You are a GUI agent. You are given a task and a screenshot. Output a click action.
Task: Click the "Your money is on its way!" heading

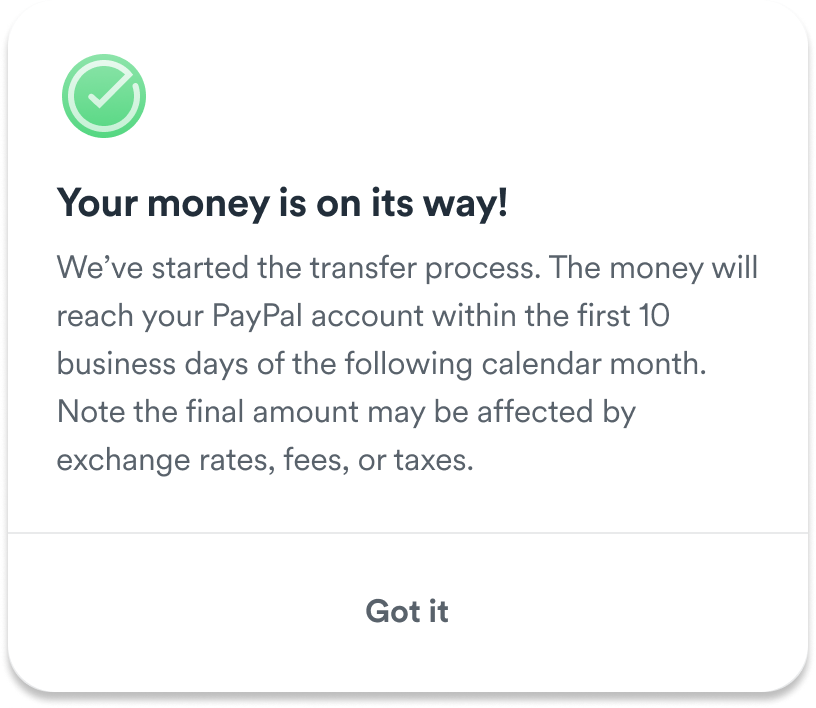tap(283, 204)
